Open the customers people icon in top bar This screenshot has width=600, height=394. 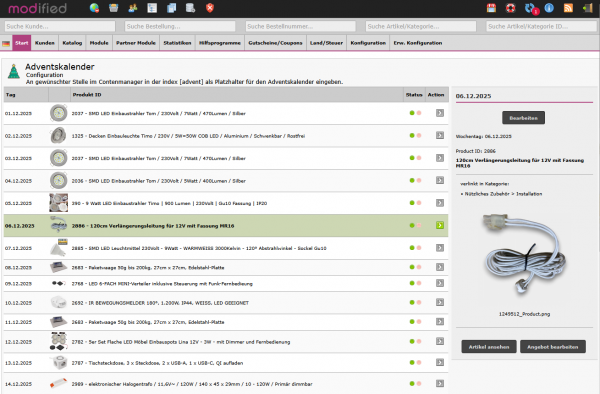(133, 8)
